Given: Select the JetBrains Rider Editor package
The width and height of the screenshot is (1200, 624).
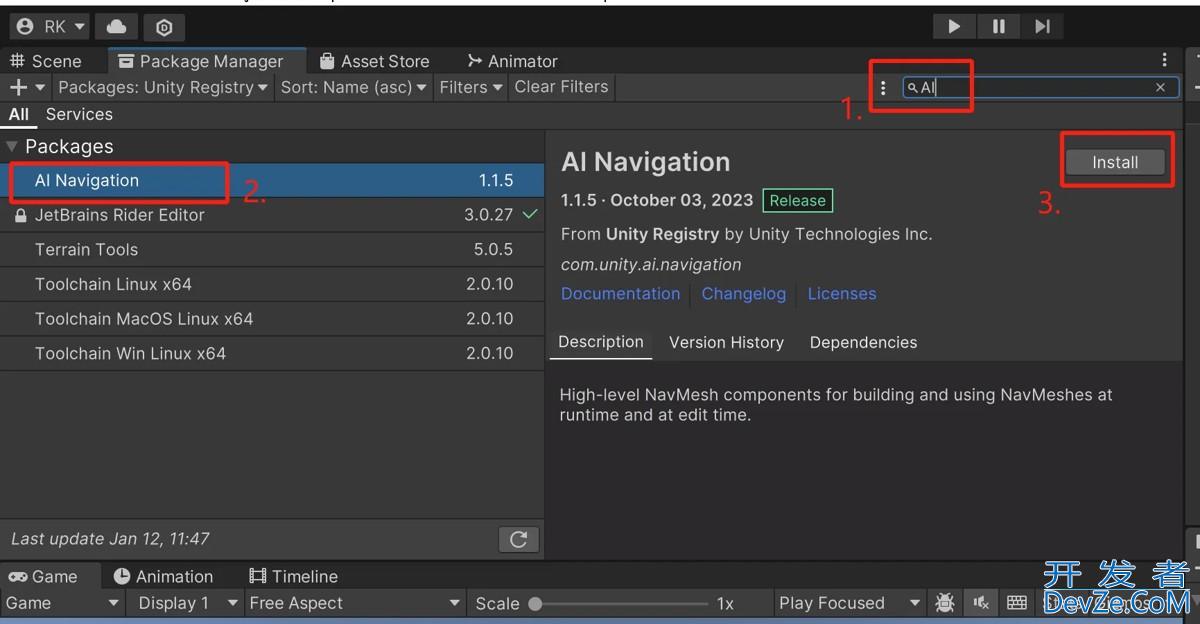Looking at the screenshot, I should point(272,215).
